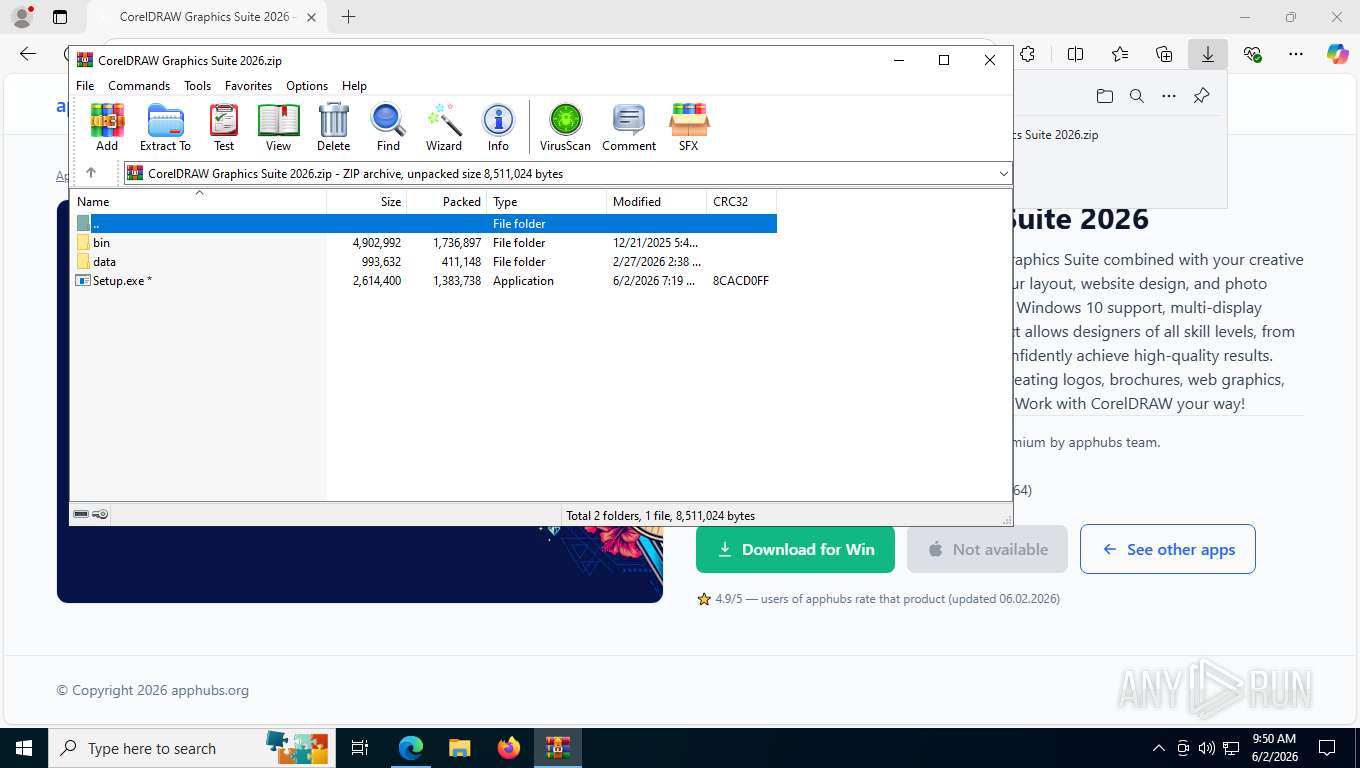Image resolution: width=1360 pixels, height=768 pixels.
Task: Open the Find tool in WinRAR
Action: pos(388,127)
